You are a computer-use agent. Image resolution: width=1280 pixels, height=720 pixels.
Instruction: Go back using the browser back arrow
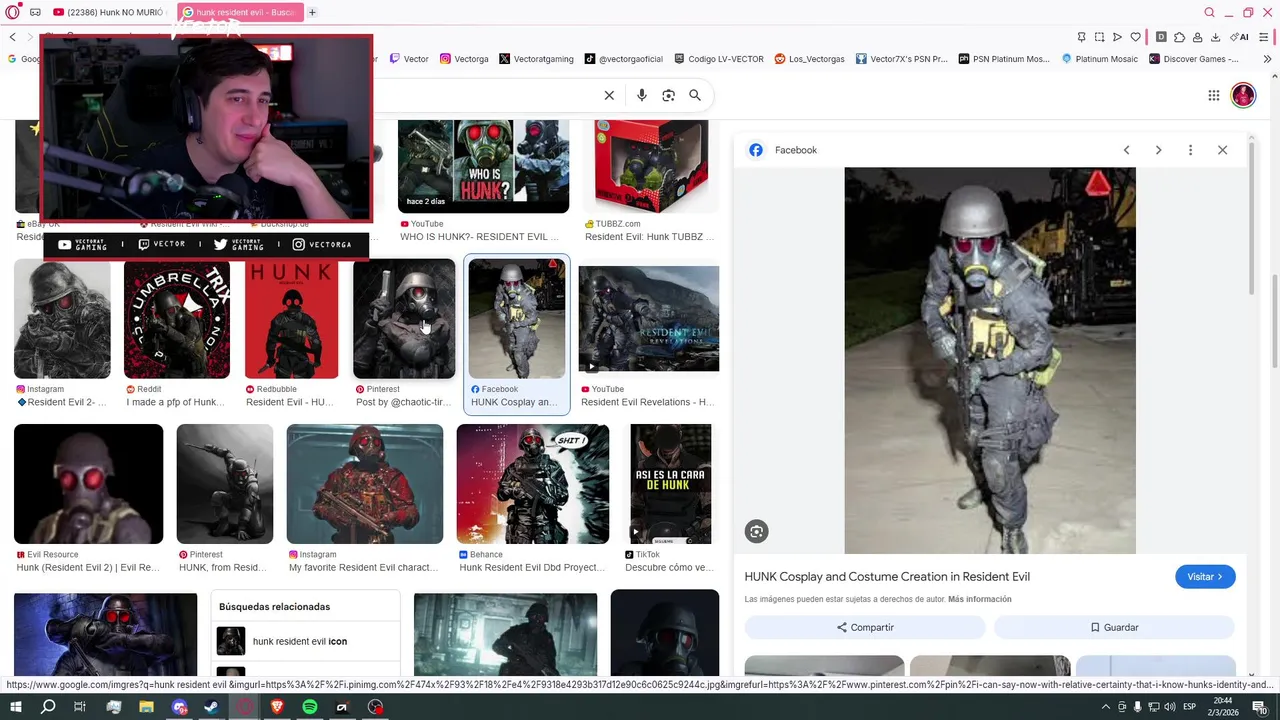12,37
